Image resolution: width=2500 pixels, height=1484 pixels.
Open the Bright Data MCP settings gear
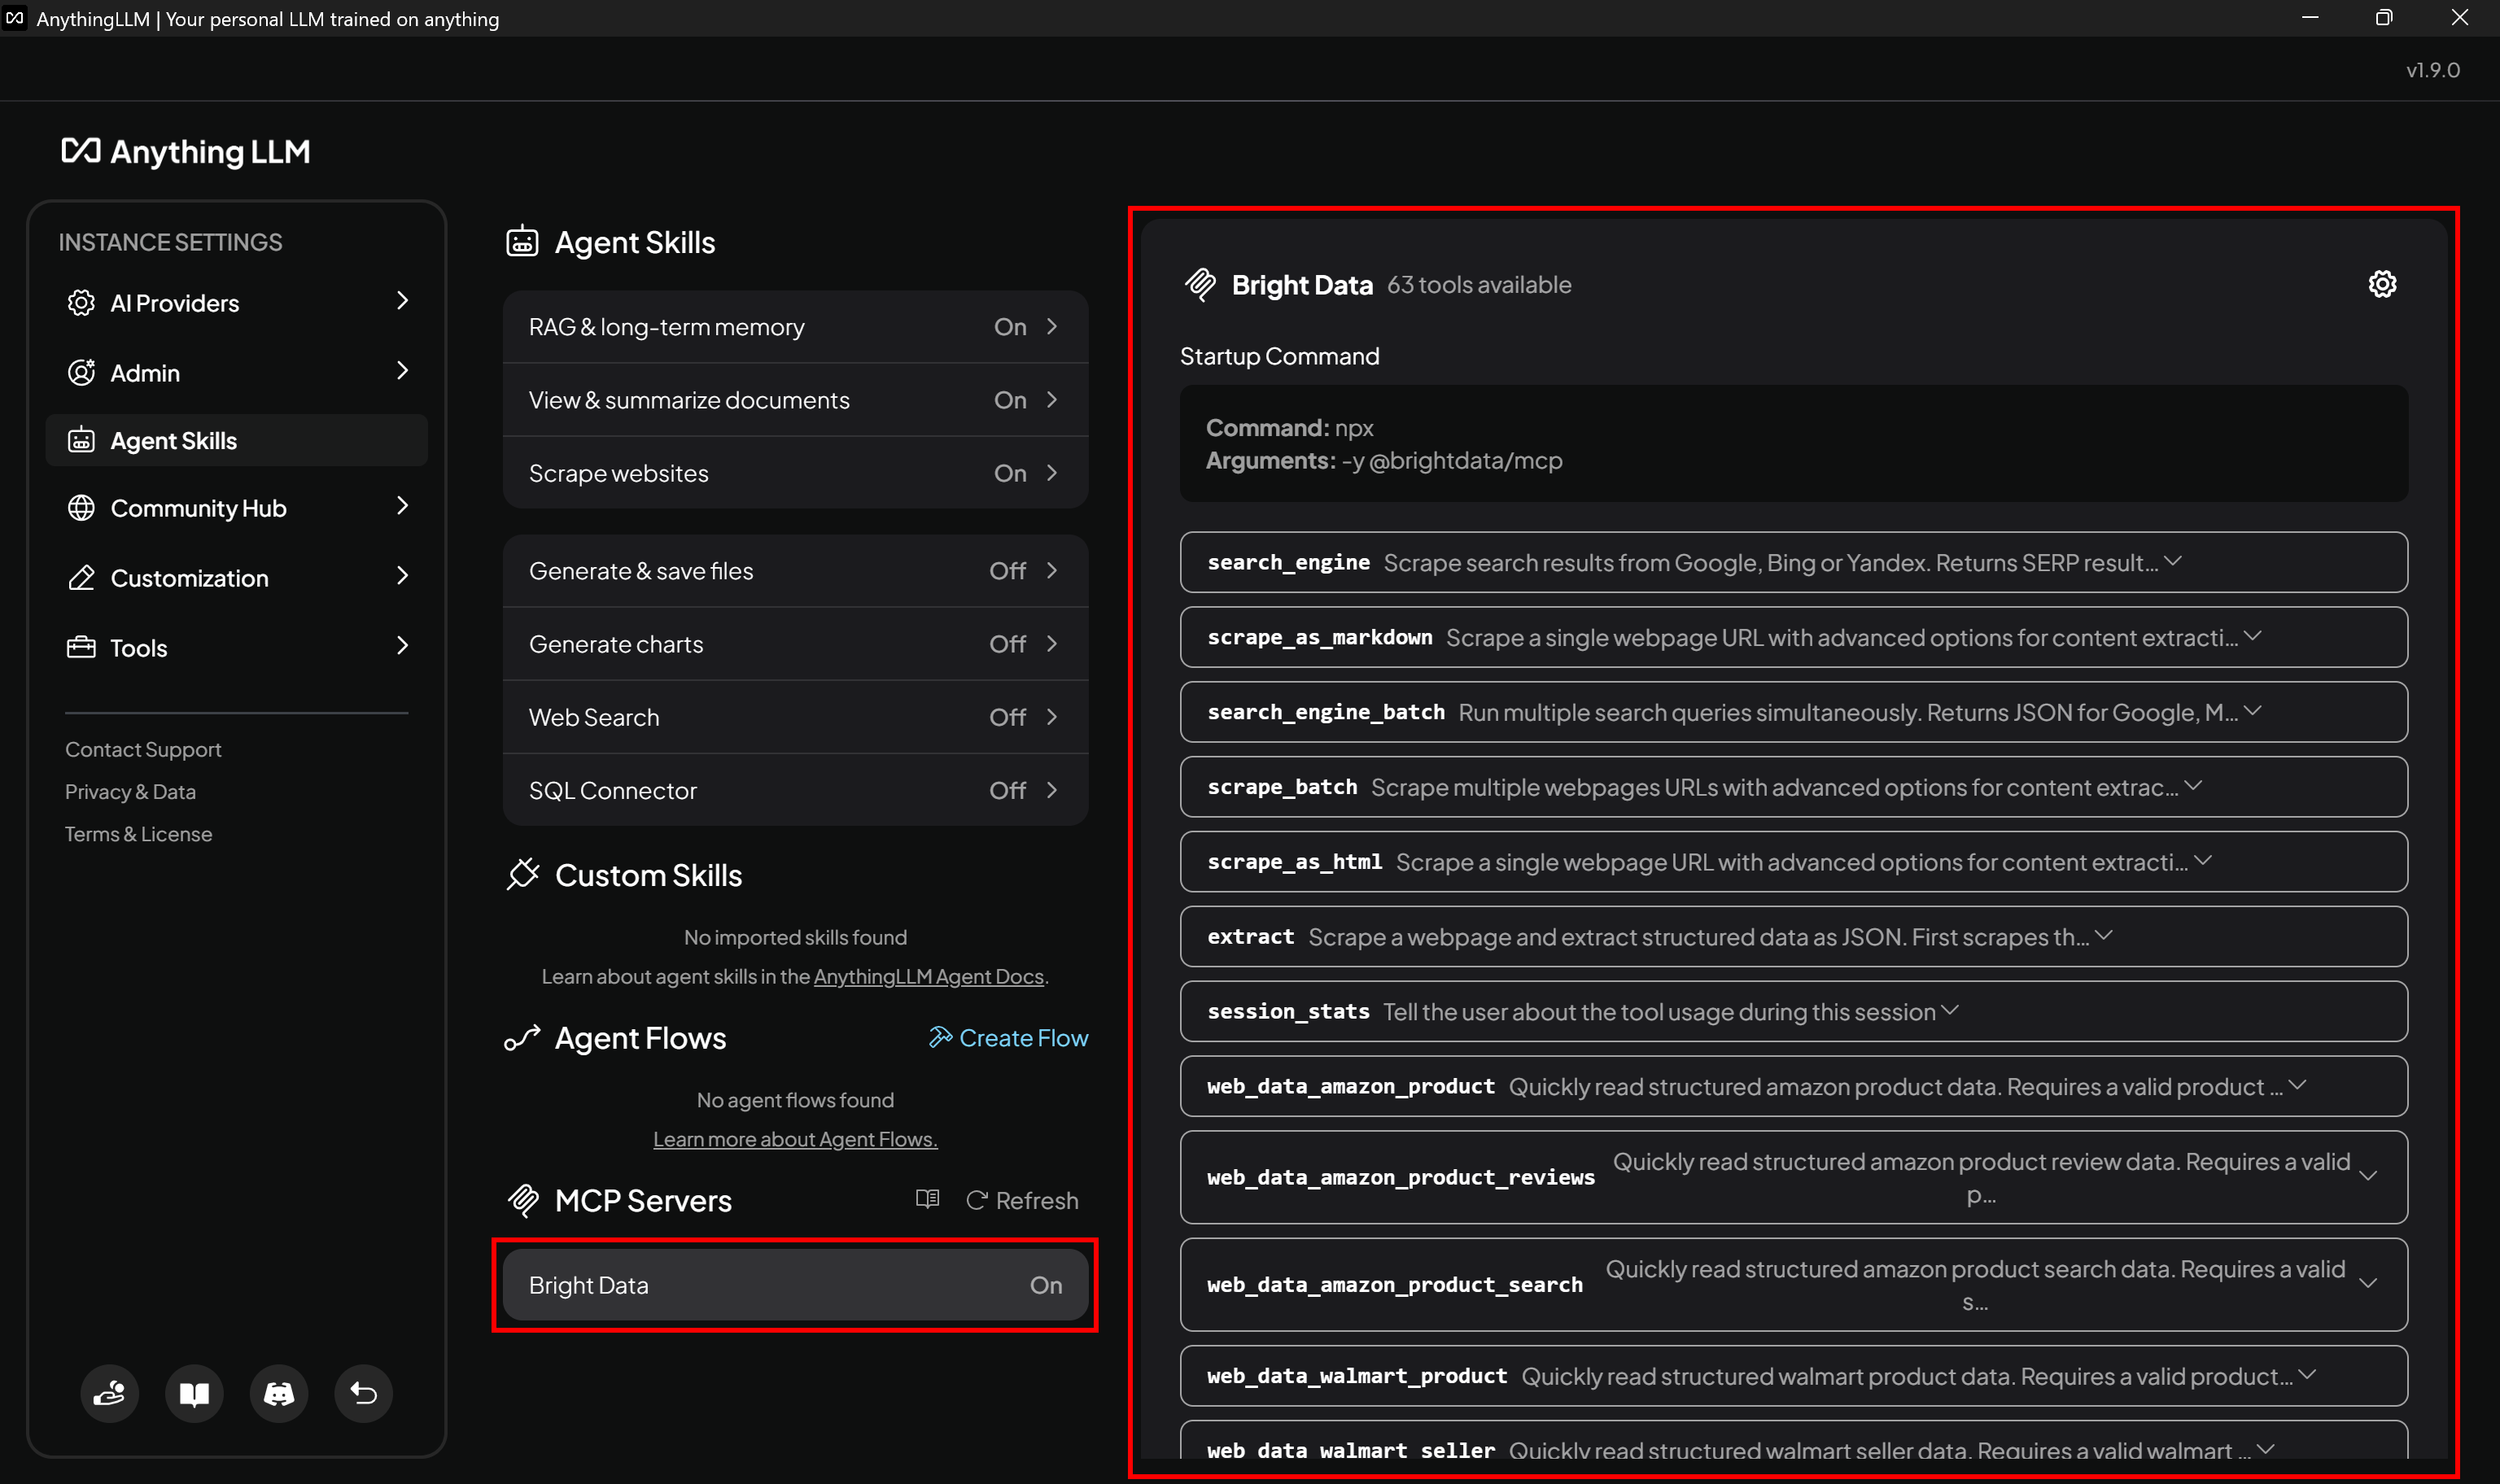(2383, 284)
